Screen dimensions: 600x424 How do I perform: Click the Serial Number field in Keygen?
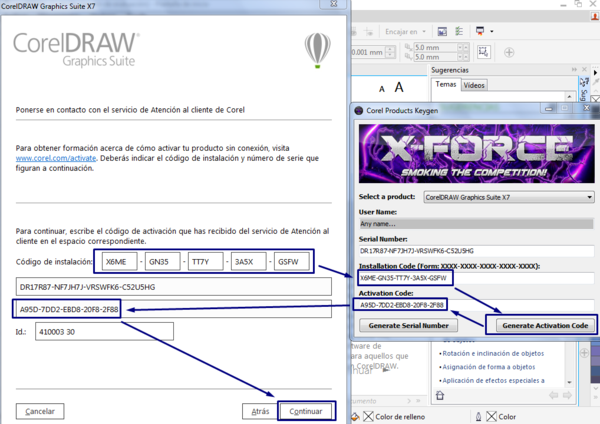coord(476,251)
